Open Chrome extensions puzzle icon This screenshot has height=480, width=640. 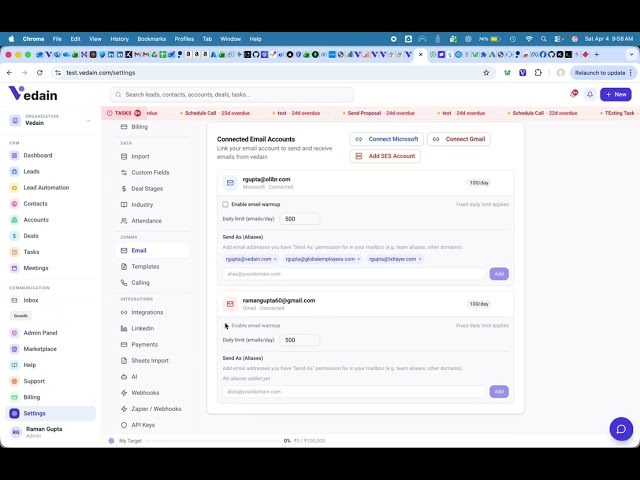538,73
